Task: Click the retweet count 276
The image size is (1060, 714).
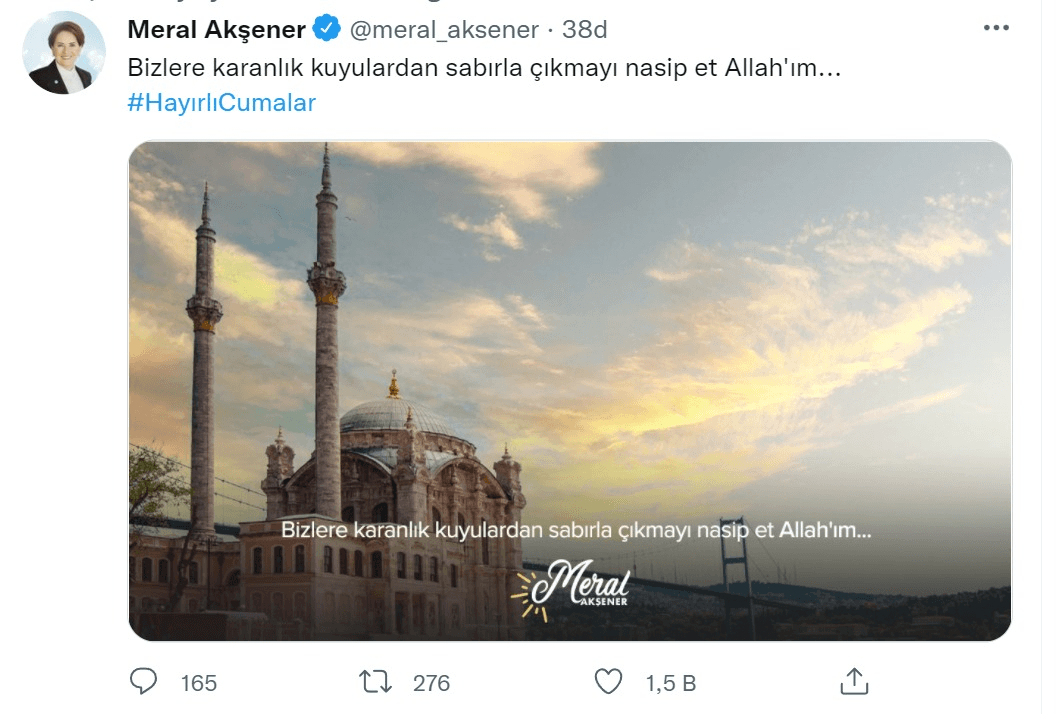Action: tap(431, 683)
